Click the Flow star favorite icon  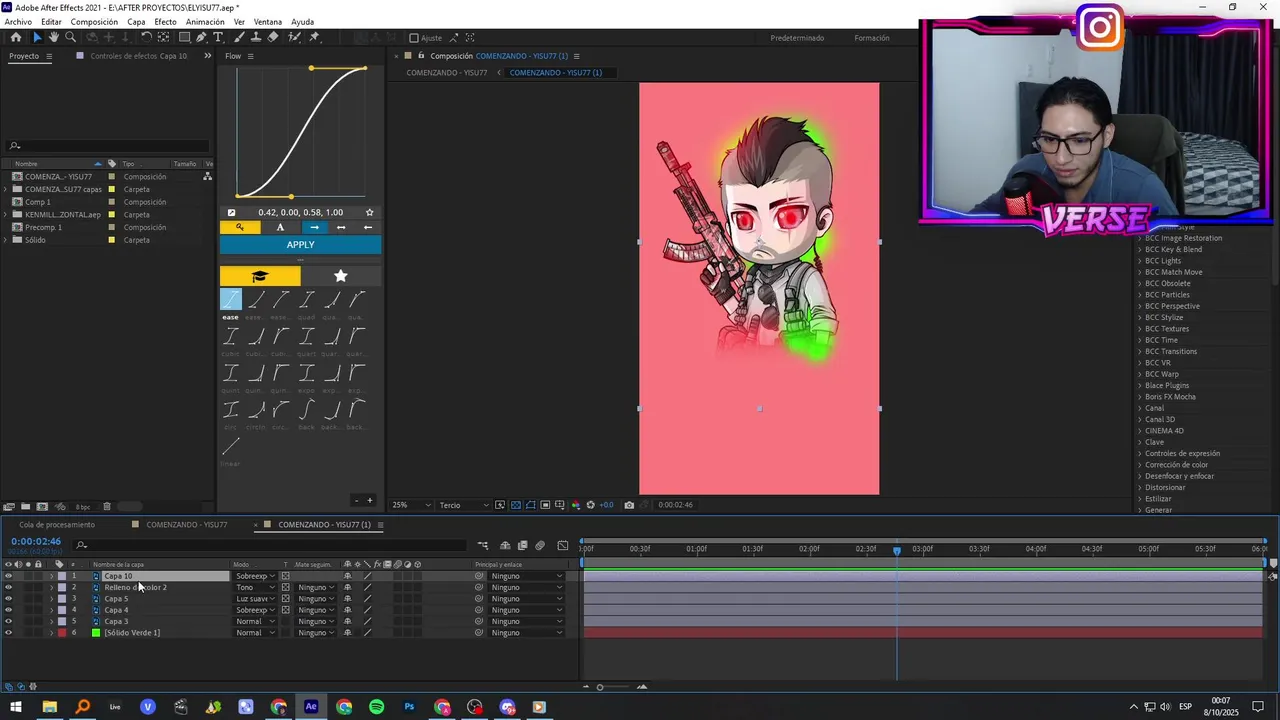(x=369, y=212)
